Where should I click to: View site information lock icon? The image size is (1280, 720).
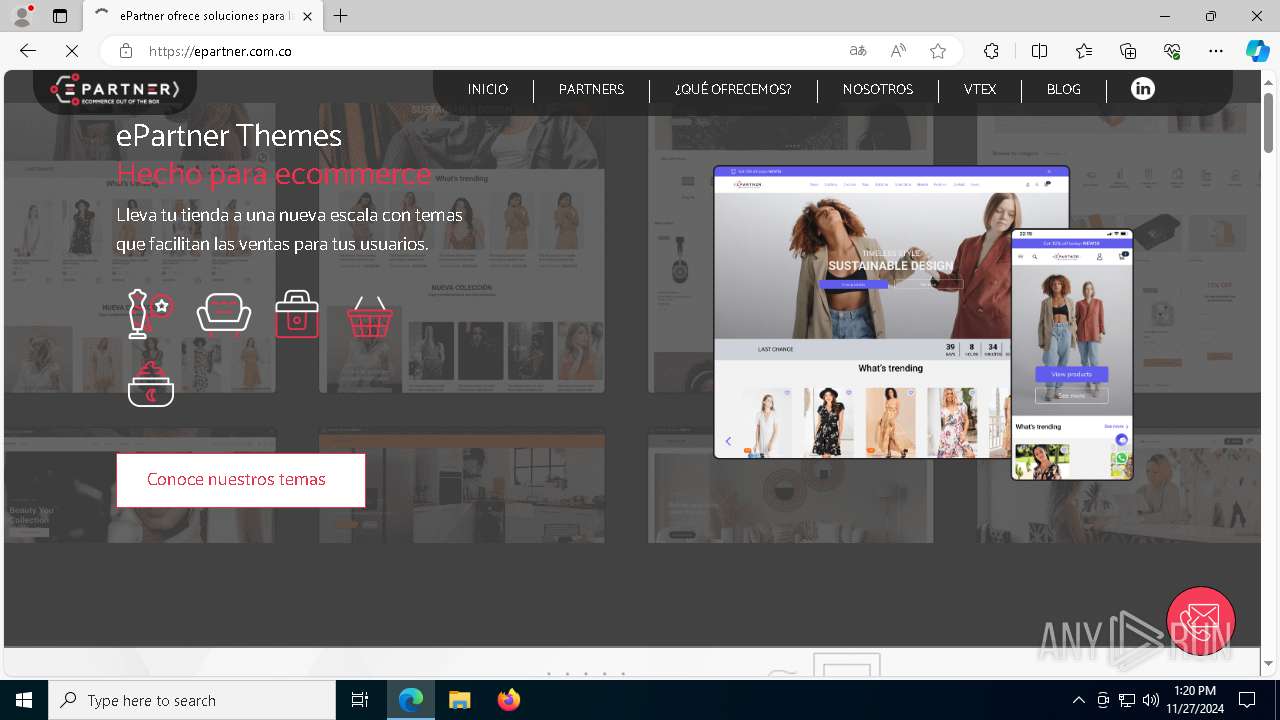point(126,51)
